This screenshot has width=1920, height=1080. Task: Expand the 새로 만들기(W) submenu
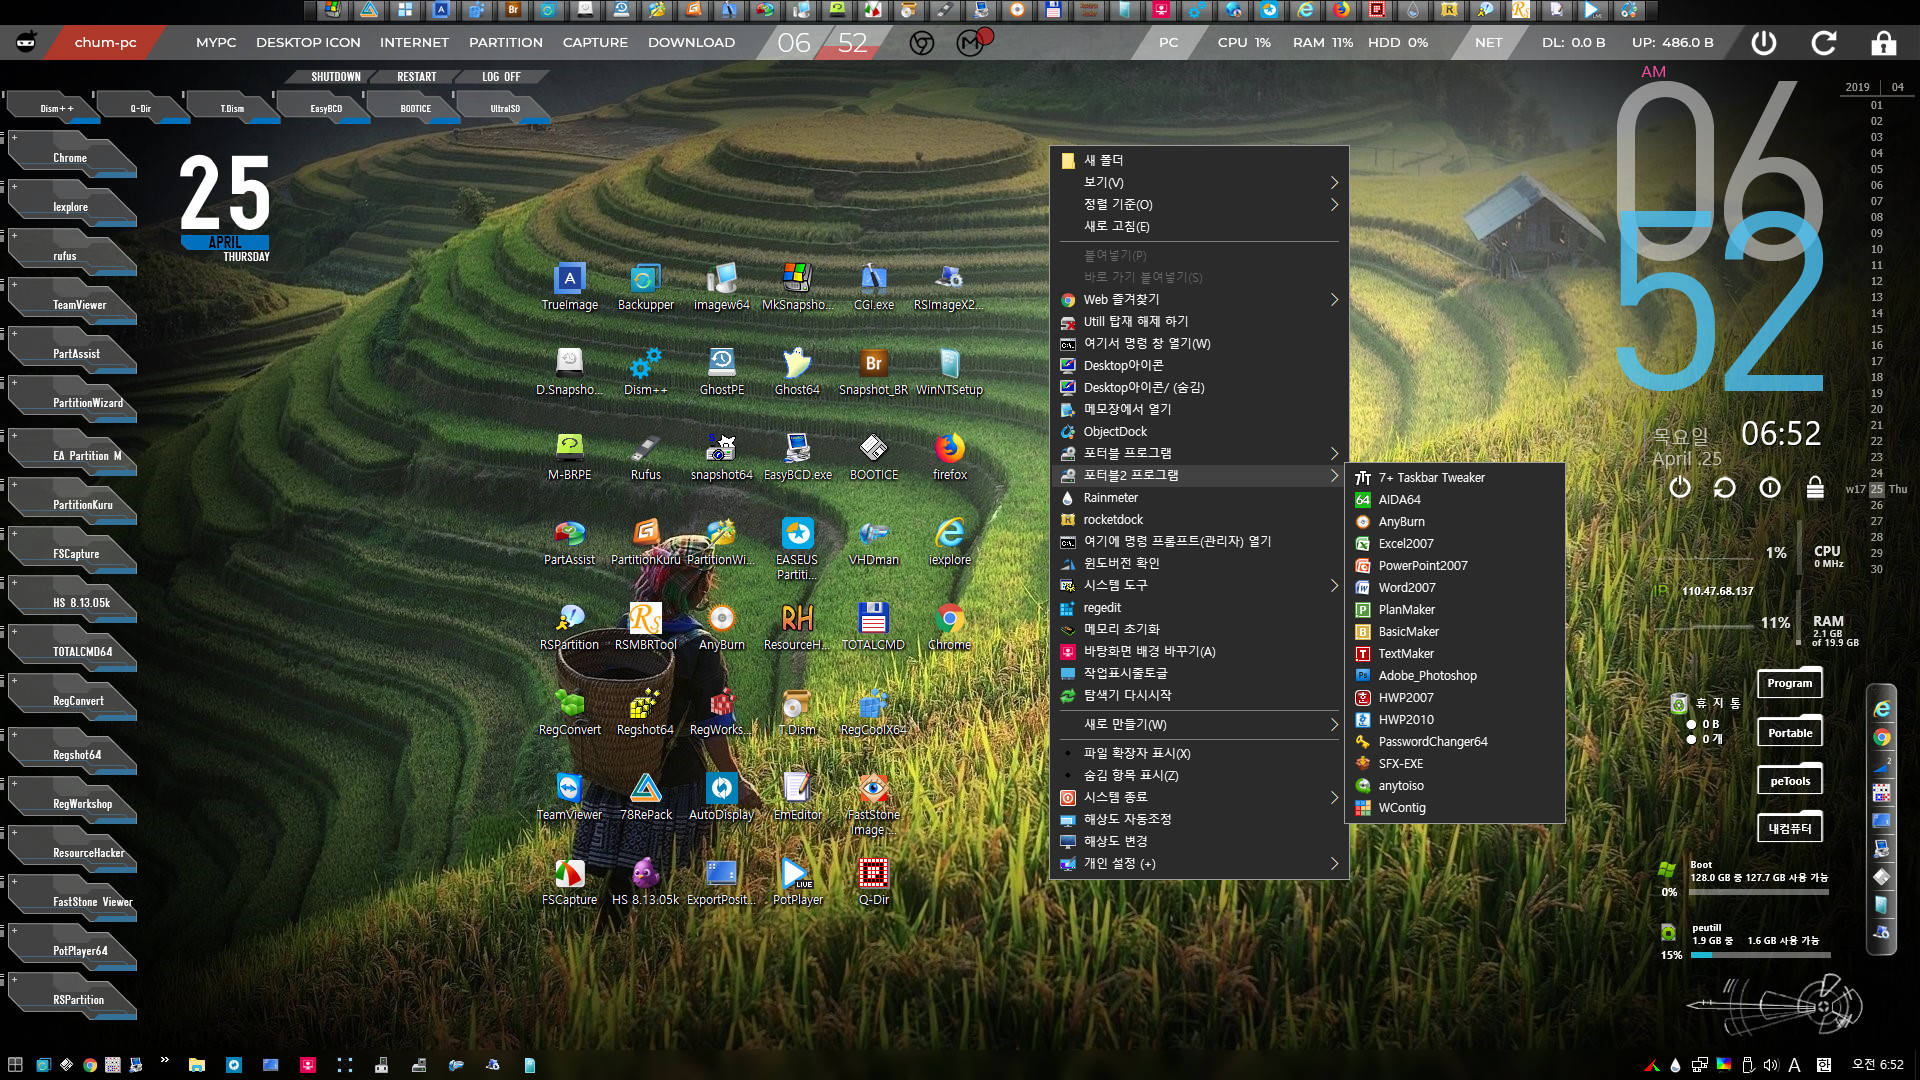coord(1199,724)
